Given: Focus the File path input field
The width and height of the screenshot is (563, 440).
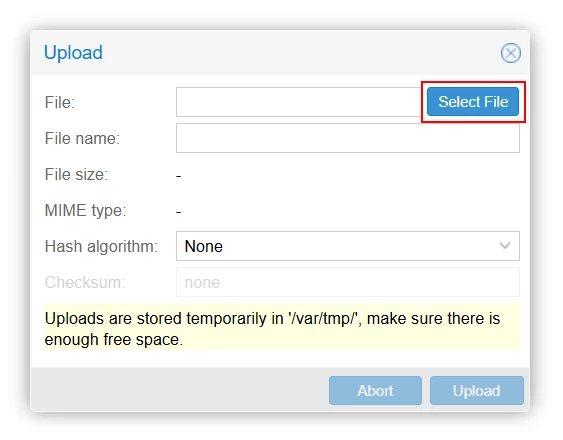Looking at the screenshot, I should coord(300,102).
